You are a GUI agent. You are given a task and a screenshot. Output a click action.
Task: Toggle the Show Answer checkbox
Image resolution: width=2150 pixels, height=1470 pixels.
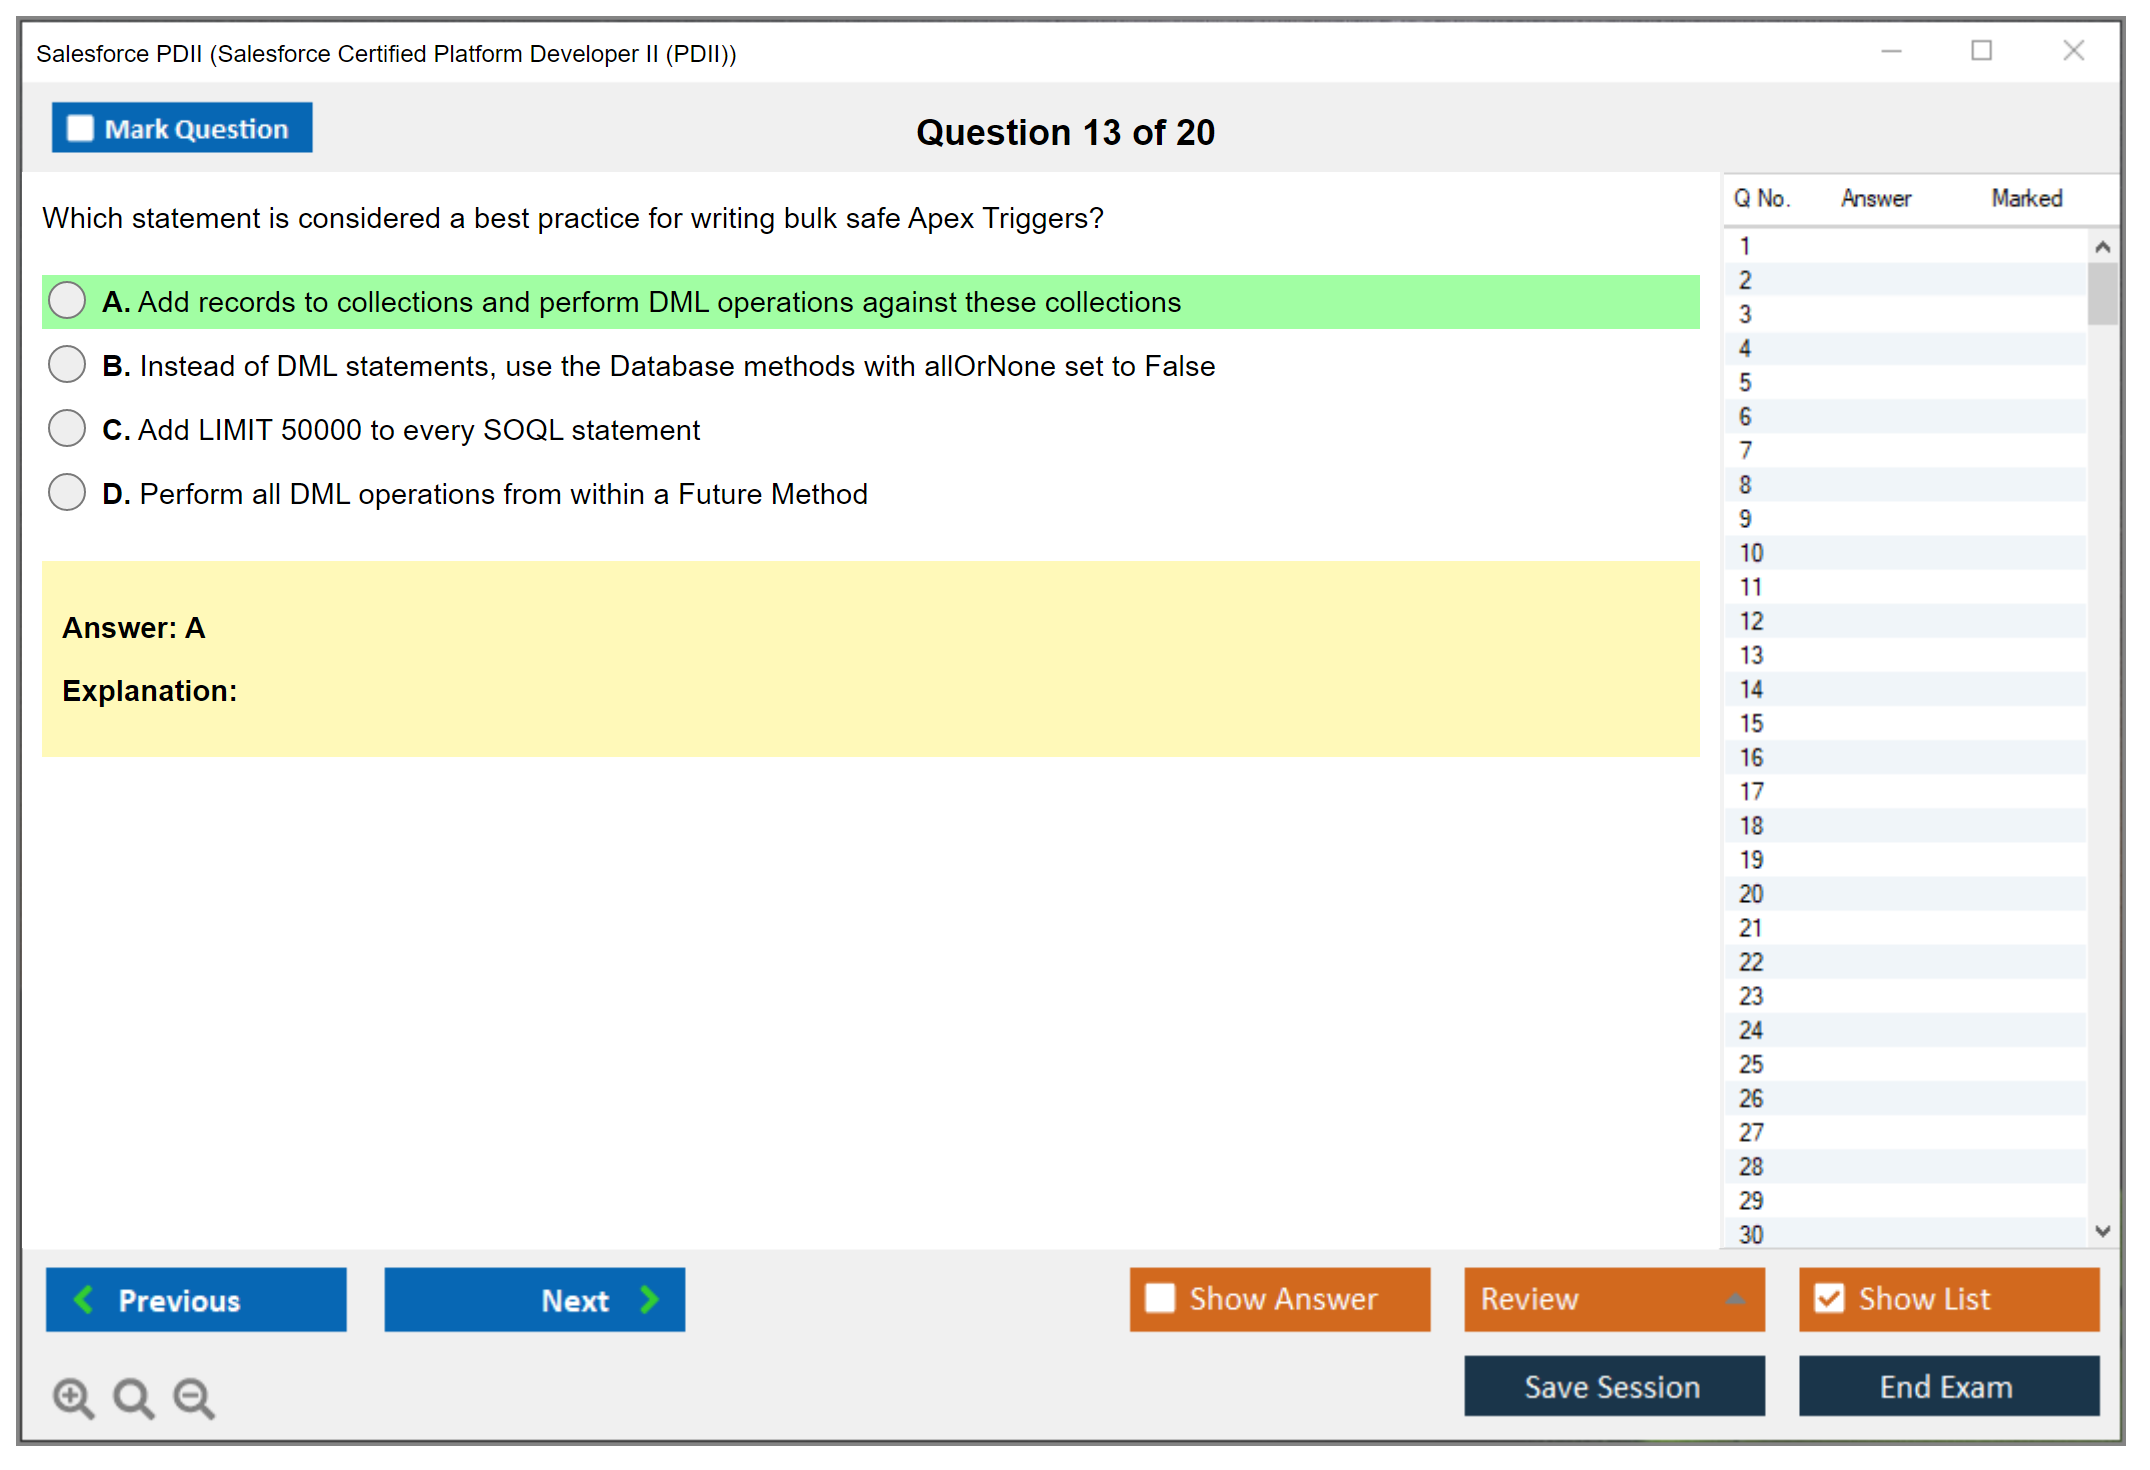1160,1298
